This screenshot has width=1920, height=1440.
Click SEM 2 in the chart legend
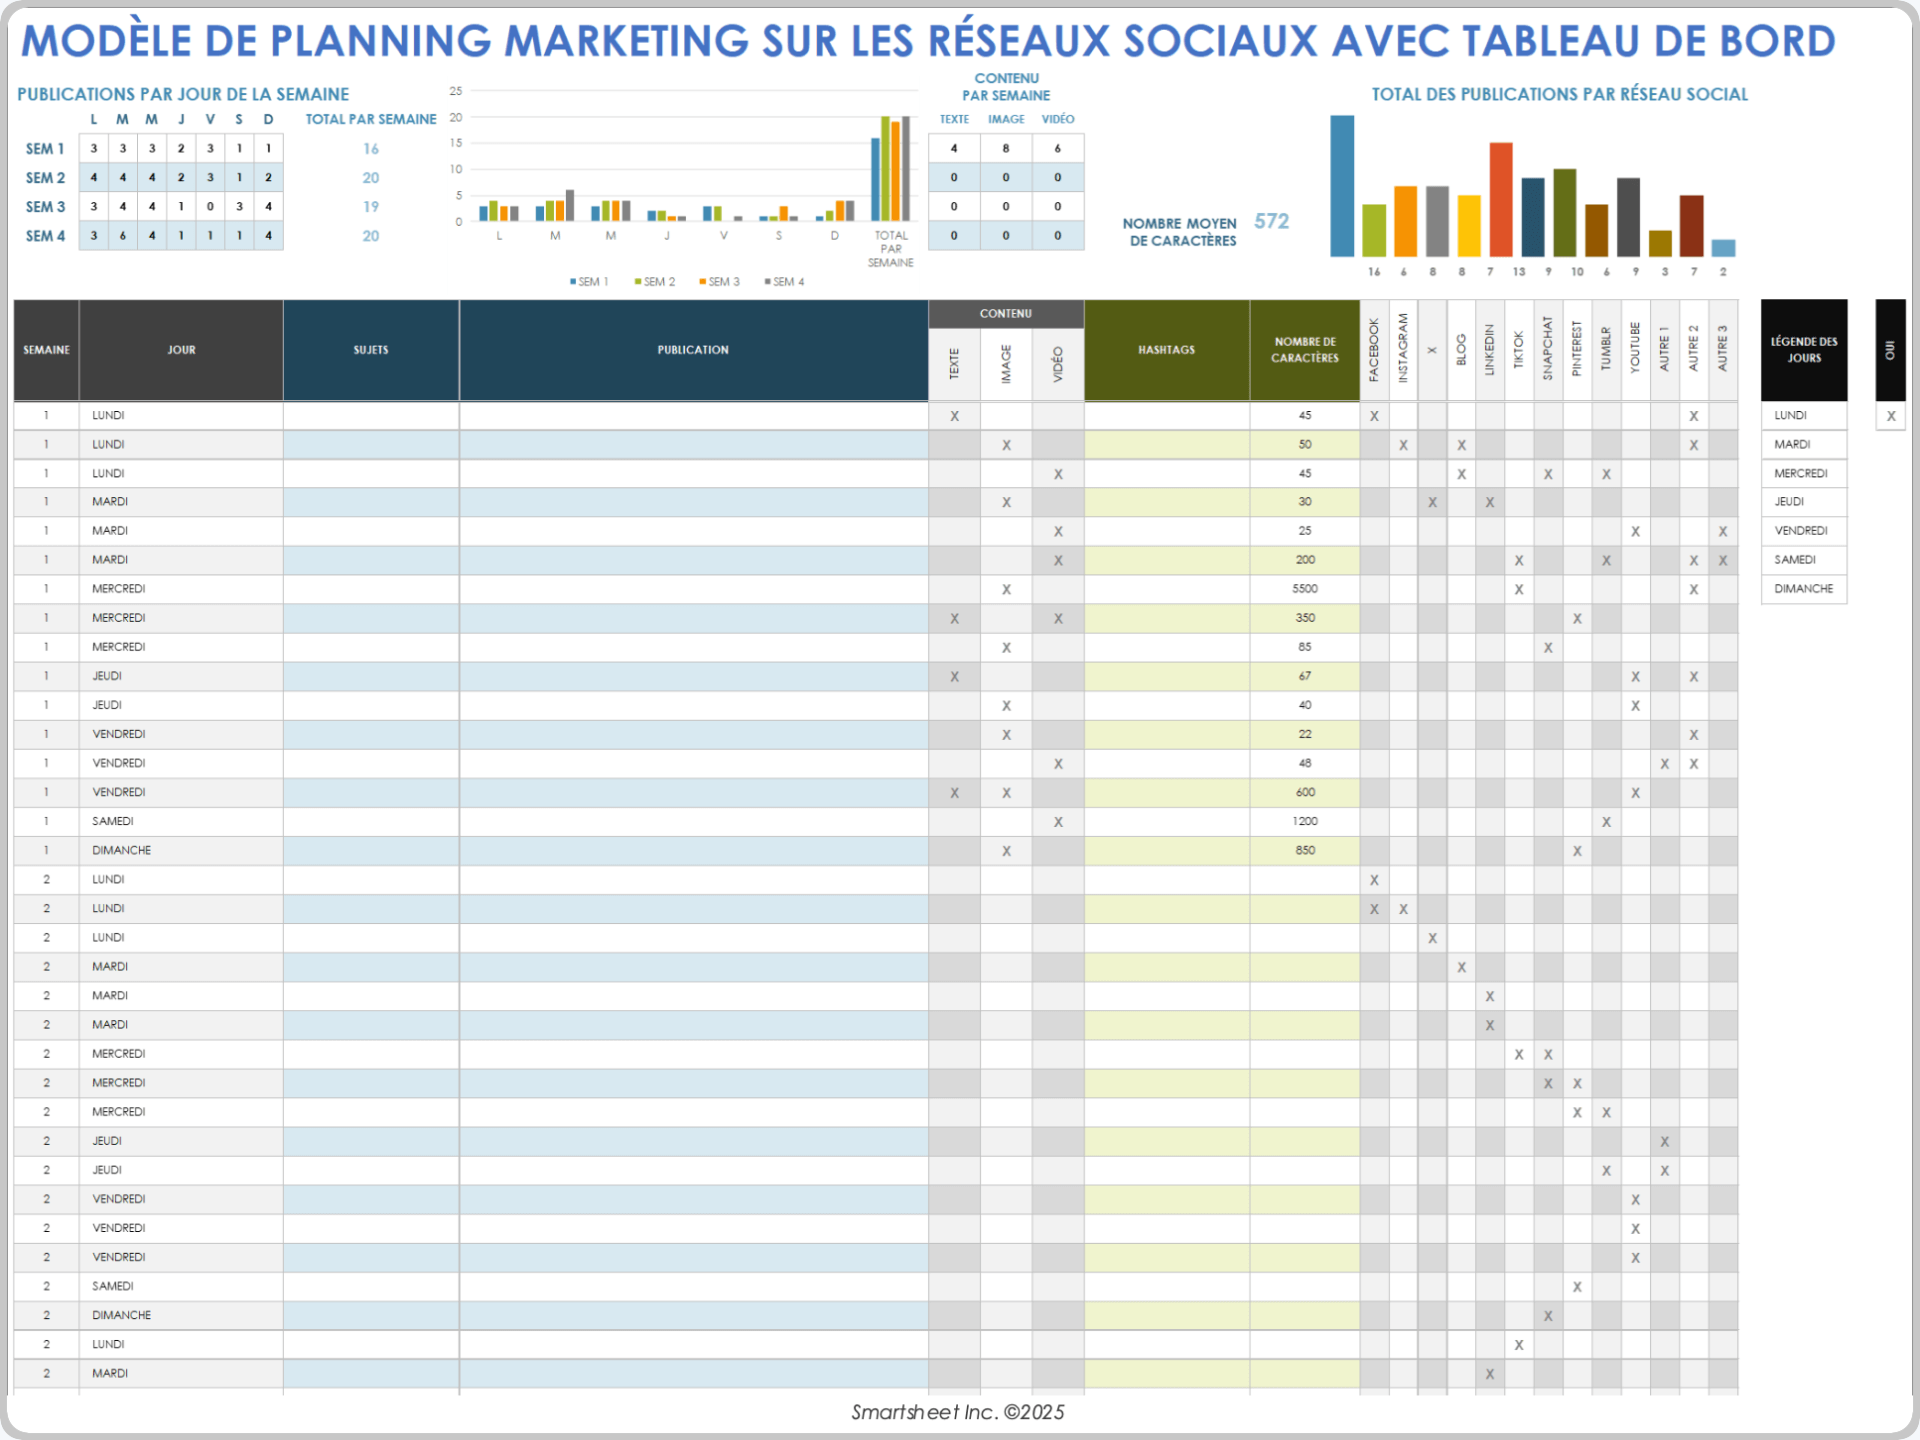click(x=655, y=282)
